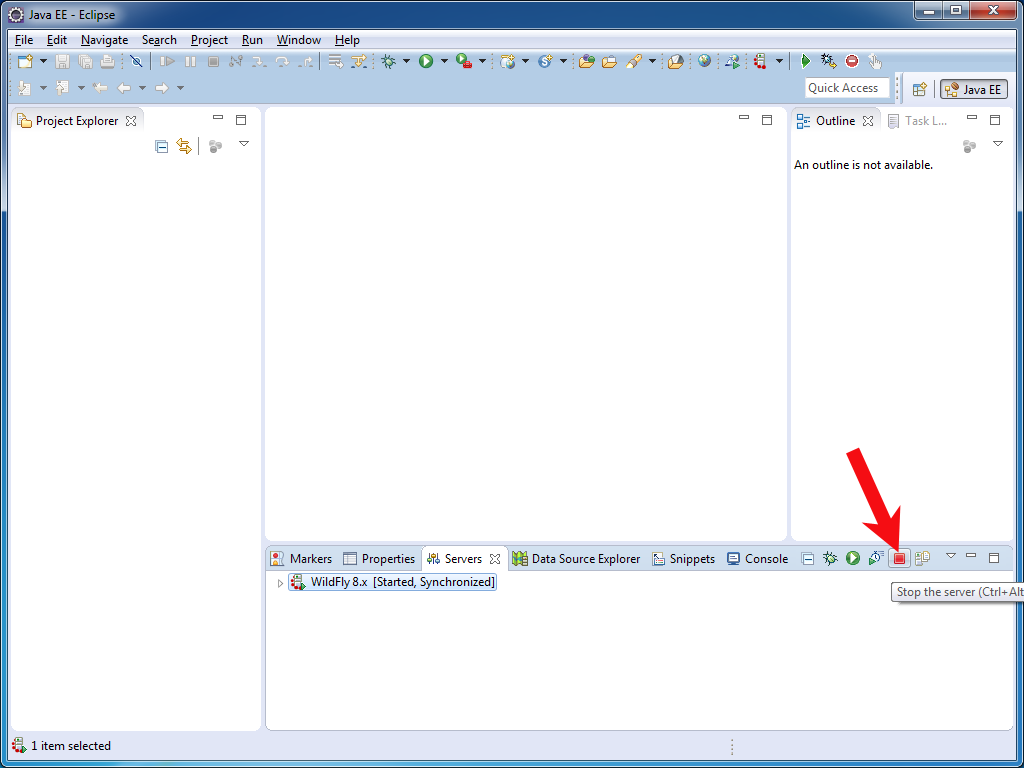Click the Launch Web Services Explorer icon
The height and width of the screenshot is (768, 1024).
(733, 61)
